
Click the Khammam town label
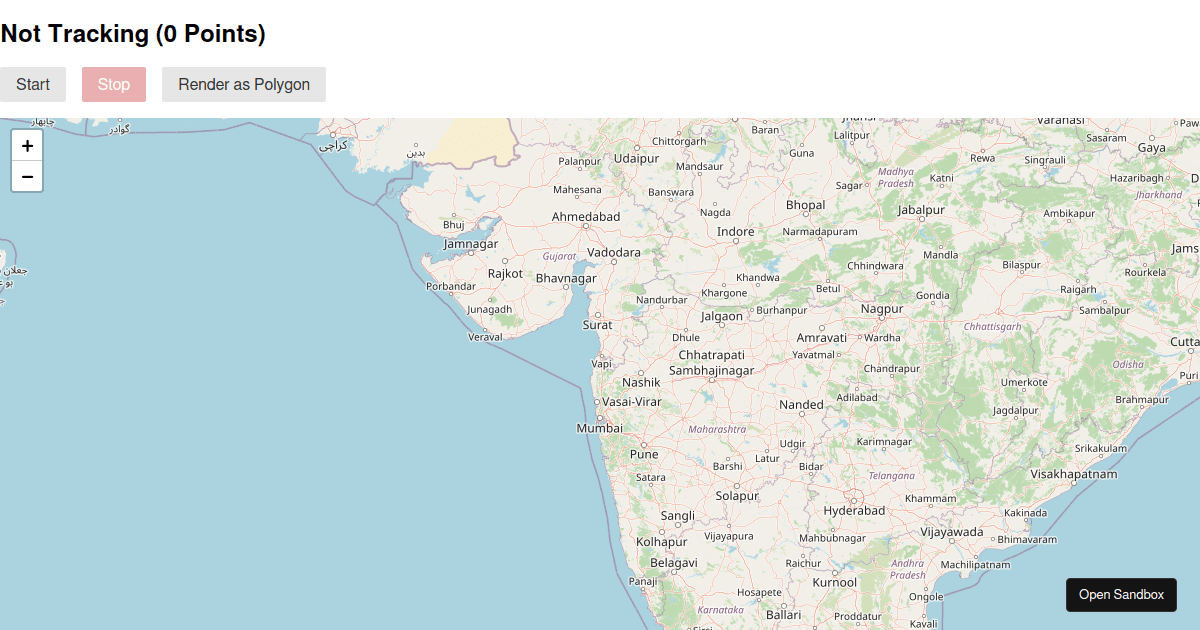click(930, 498)
